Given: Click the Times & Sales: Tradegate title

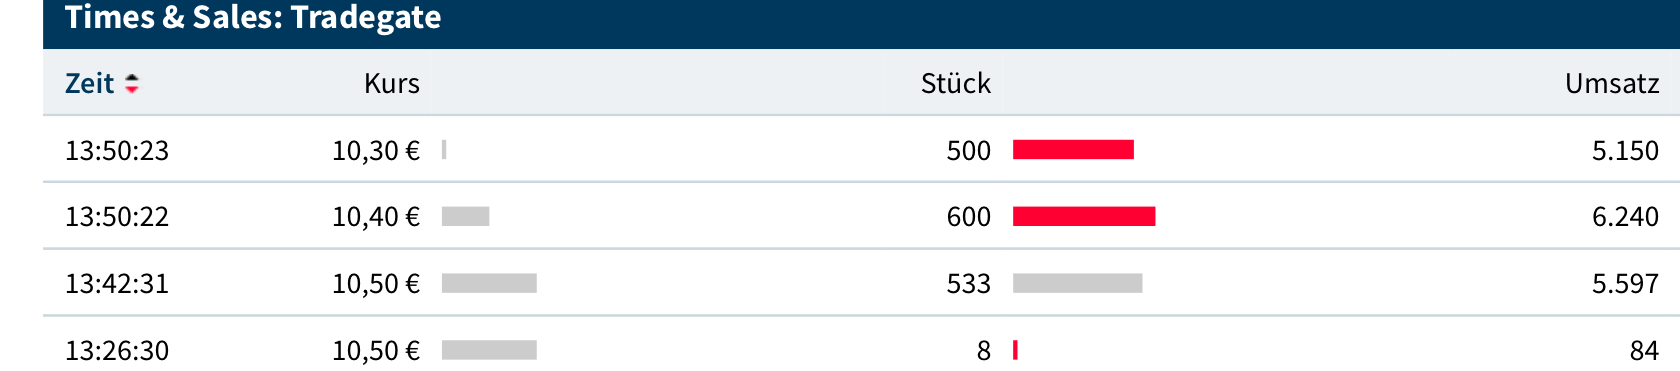Looking at the screenshot, I should 253,18.
